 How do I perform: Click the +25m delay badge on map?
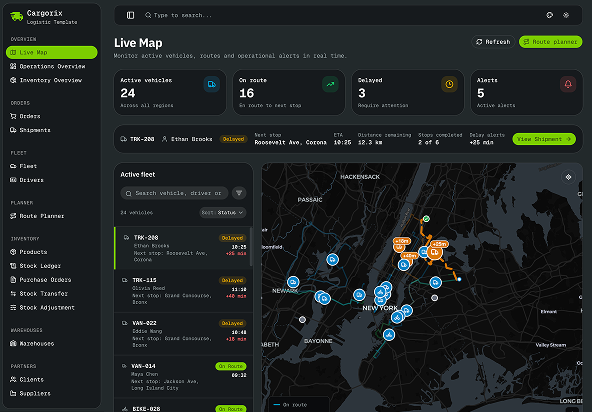click(x=439, y=244)
